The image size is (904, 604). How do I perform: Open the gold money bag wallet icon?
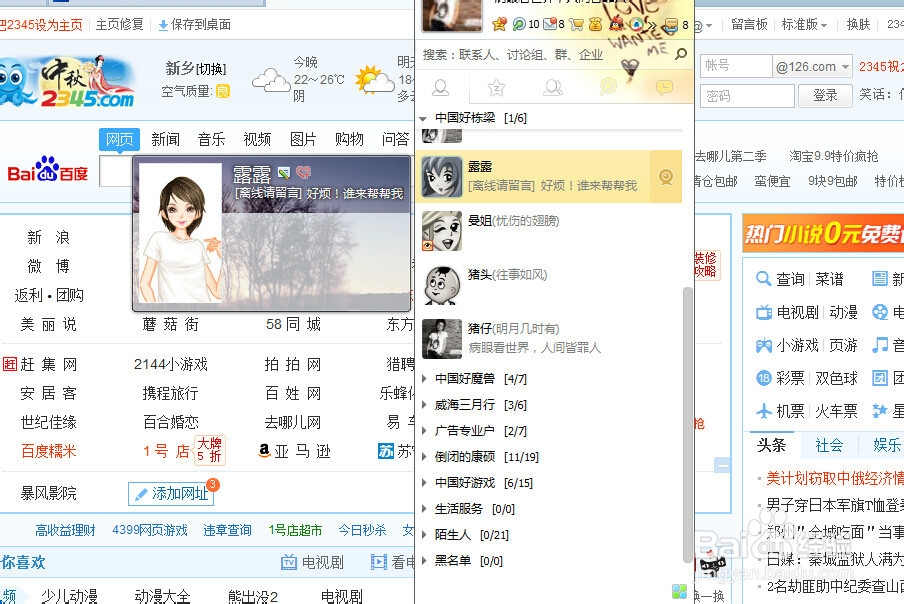click(596, 24)
